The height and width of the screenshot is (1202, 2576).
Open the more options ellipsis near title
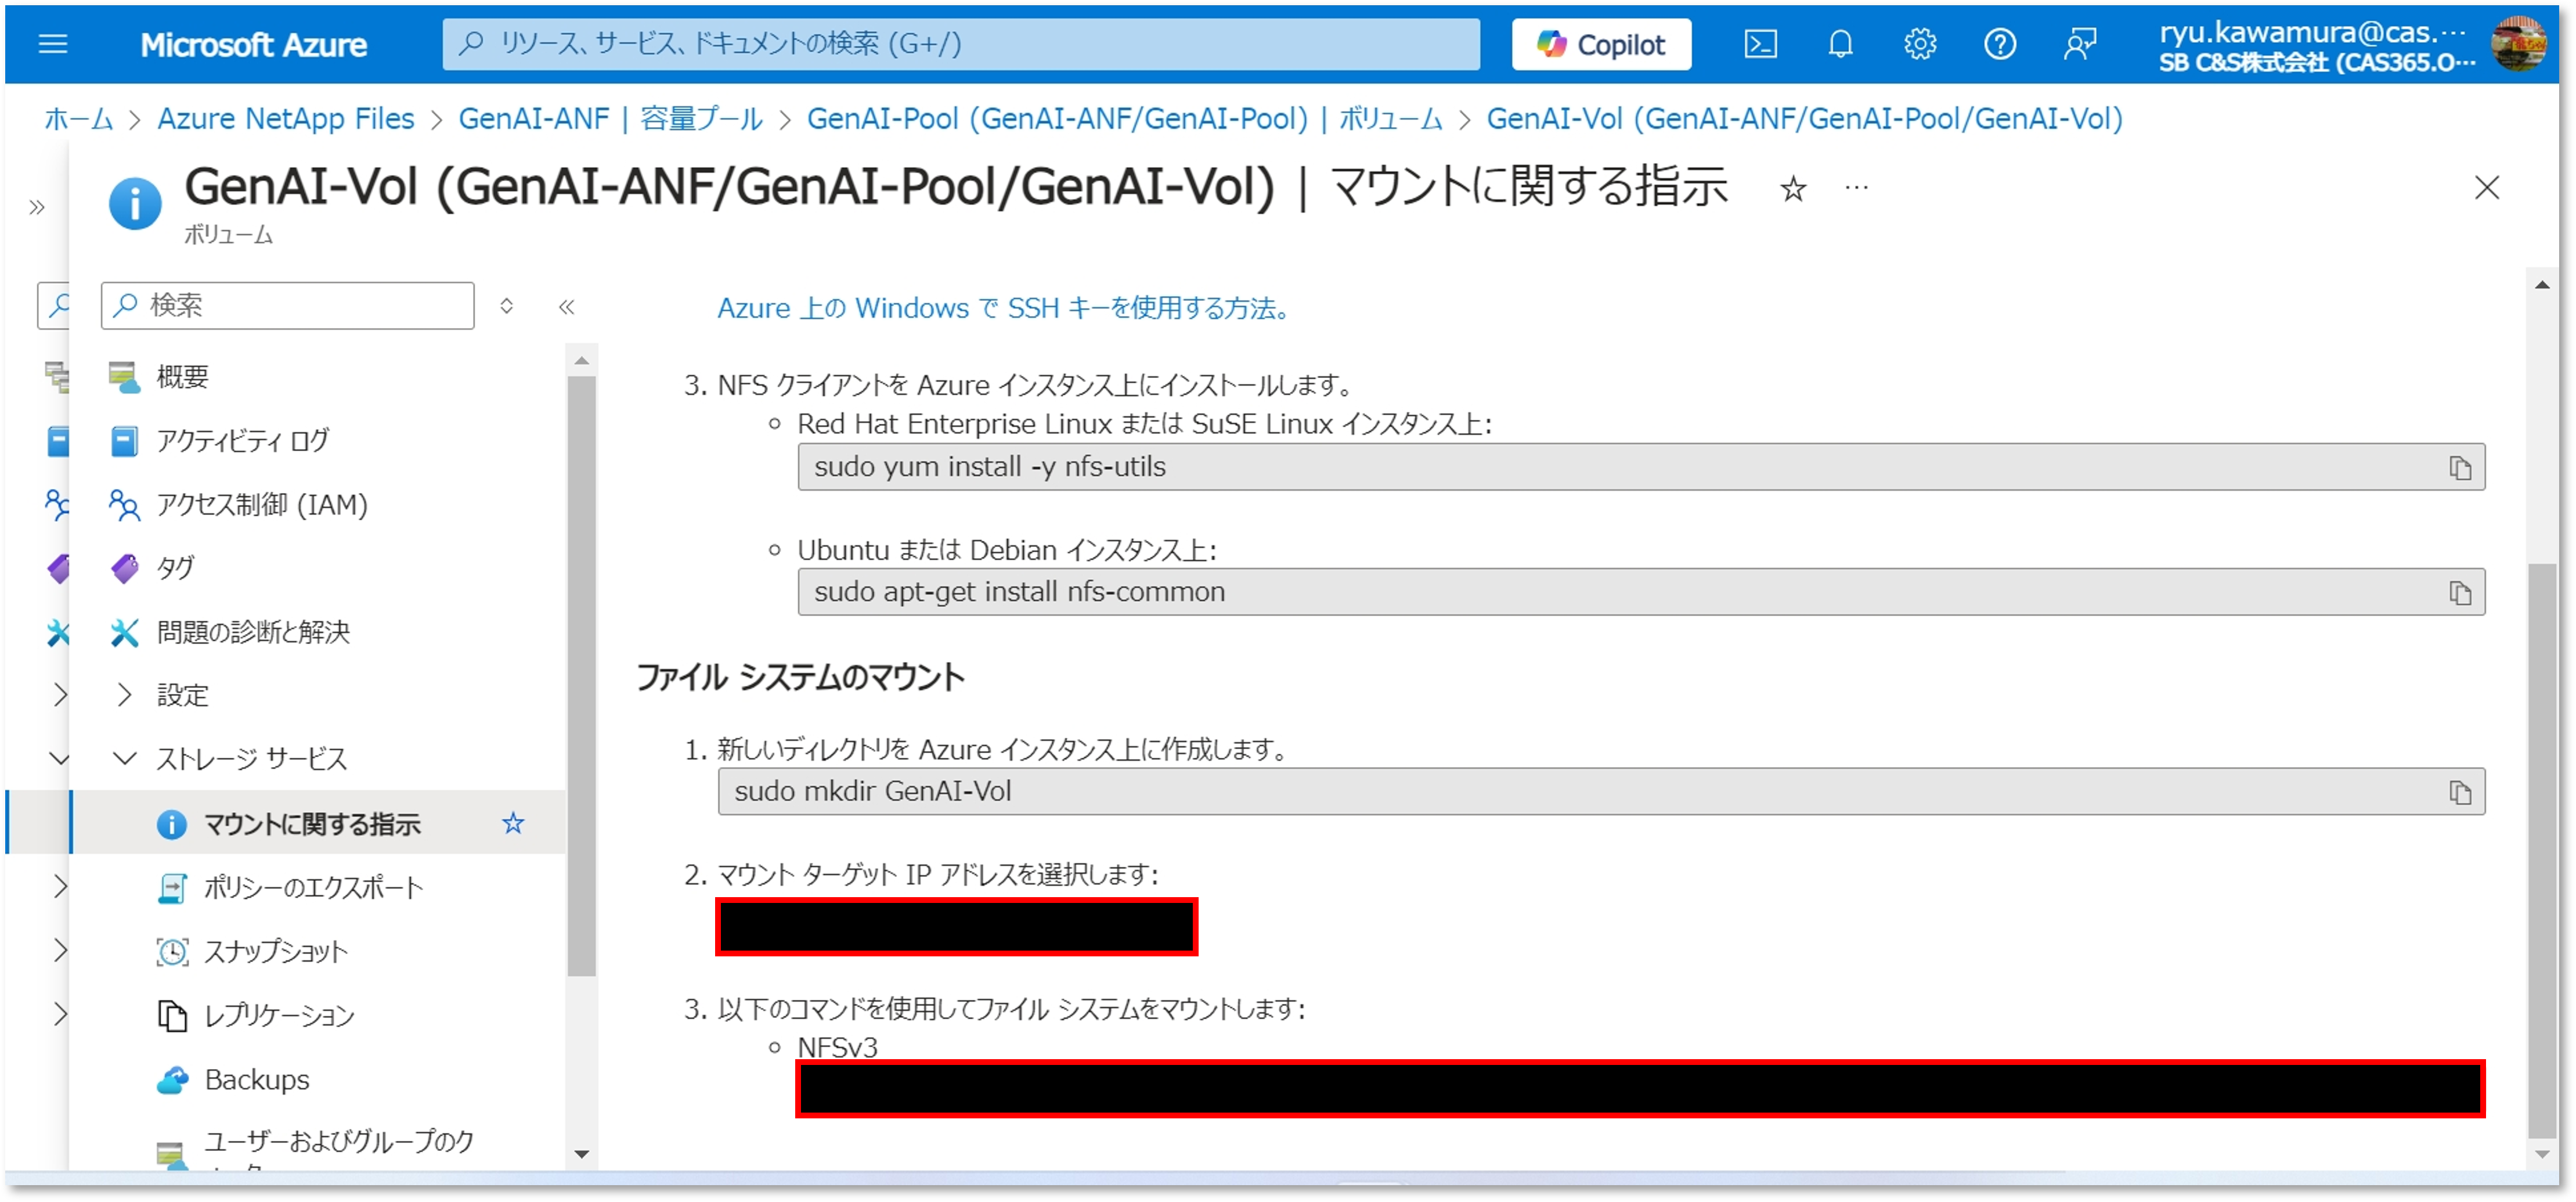coord(1857,187)
